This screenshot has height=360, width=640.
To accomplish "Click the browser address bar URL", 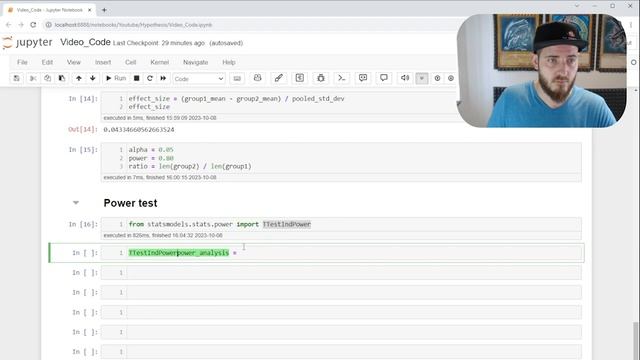I will 133,25.
